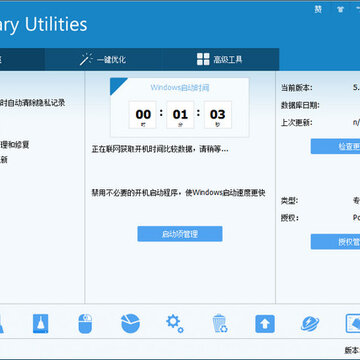Click the 00 hours box
The image size is (360, 360).
(x=143, y=115)
